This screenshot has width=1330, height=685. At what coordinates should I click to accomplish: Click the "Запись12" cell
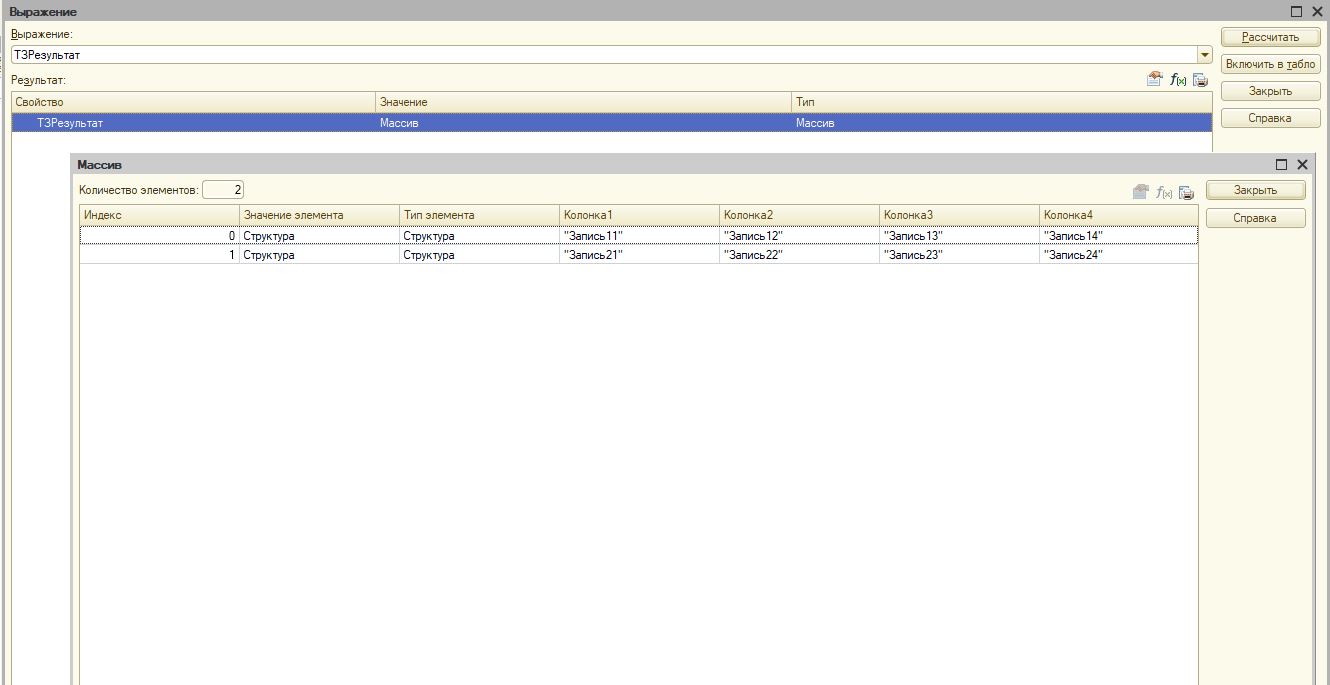click(x=799, y=236)
